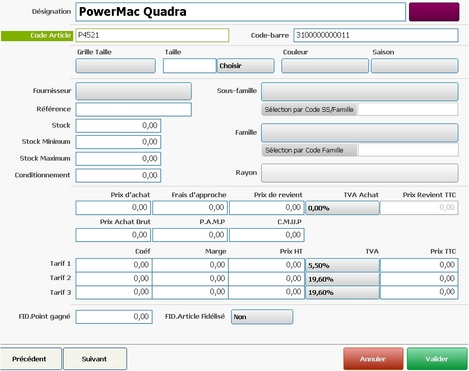The image size is (469, 371).
Task: Click the purple color swatch next to Désignation
Action: [x=434, y=12]
